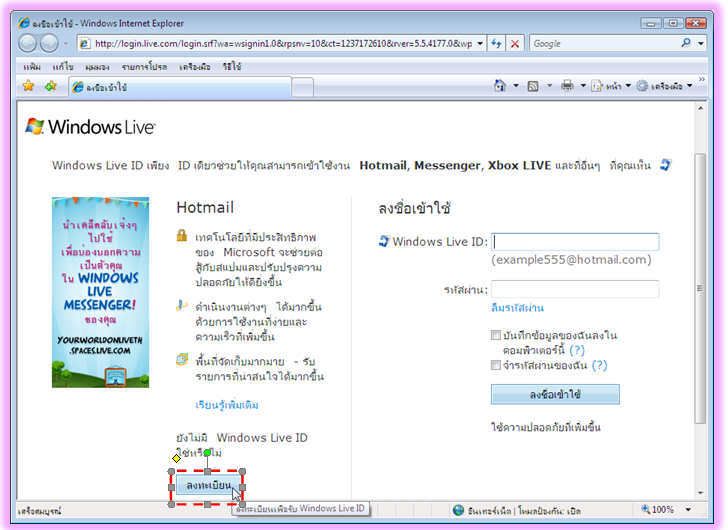Expand the Home button dropdown arrow

tap(516, 86)
